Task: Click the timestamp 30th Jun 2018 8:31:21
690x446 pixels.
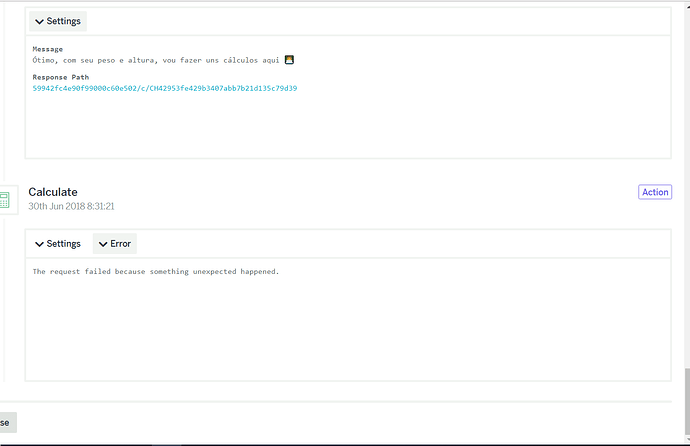Action: [71, 206]
